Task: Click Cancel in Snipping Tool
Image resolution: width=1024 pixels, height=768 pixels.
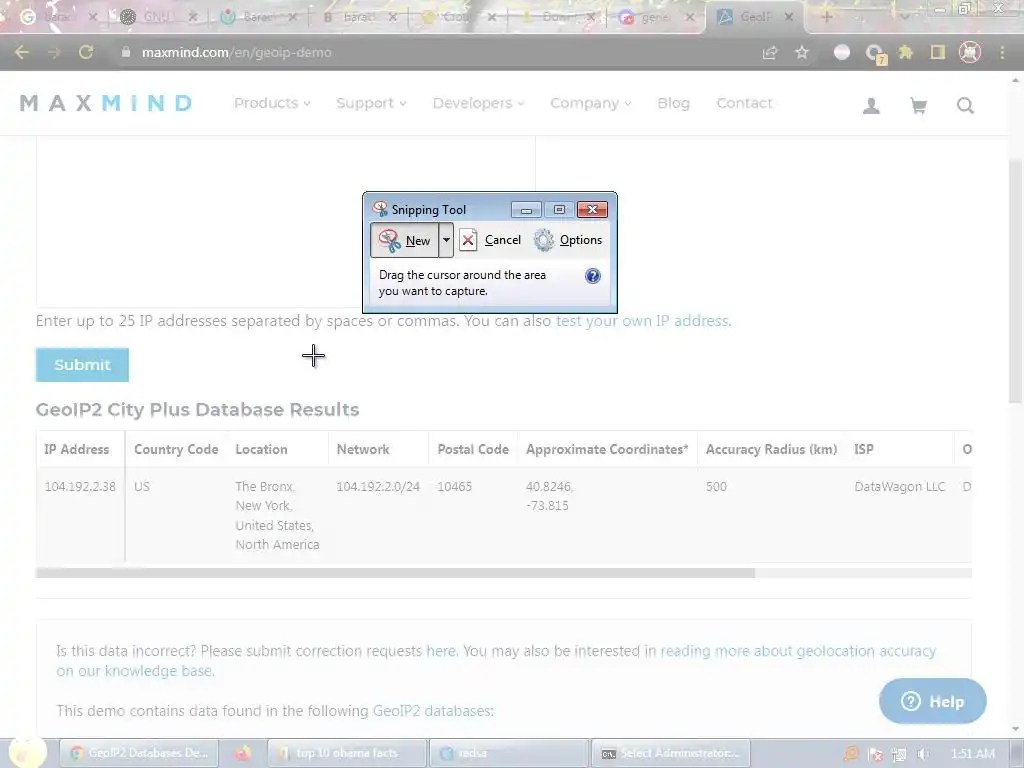Action: 490,240
